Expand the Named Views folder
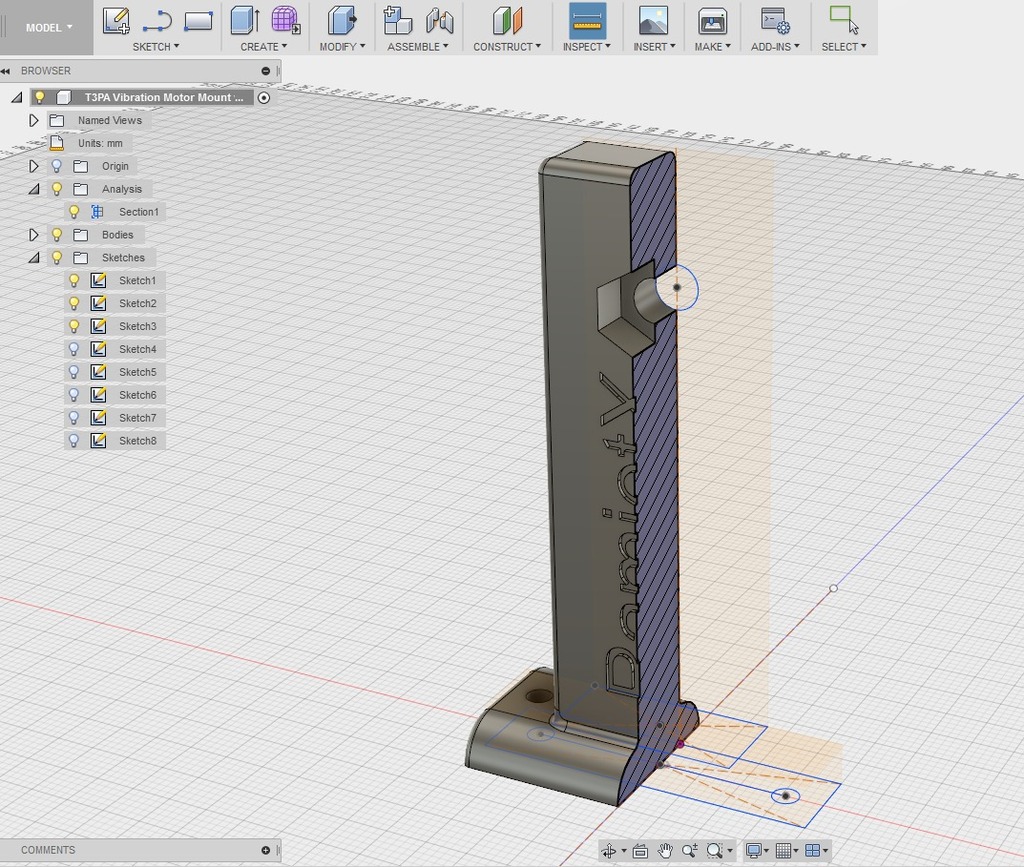Viewport: 1024px width, 867px height. [x=33, y=120]
